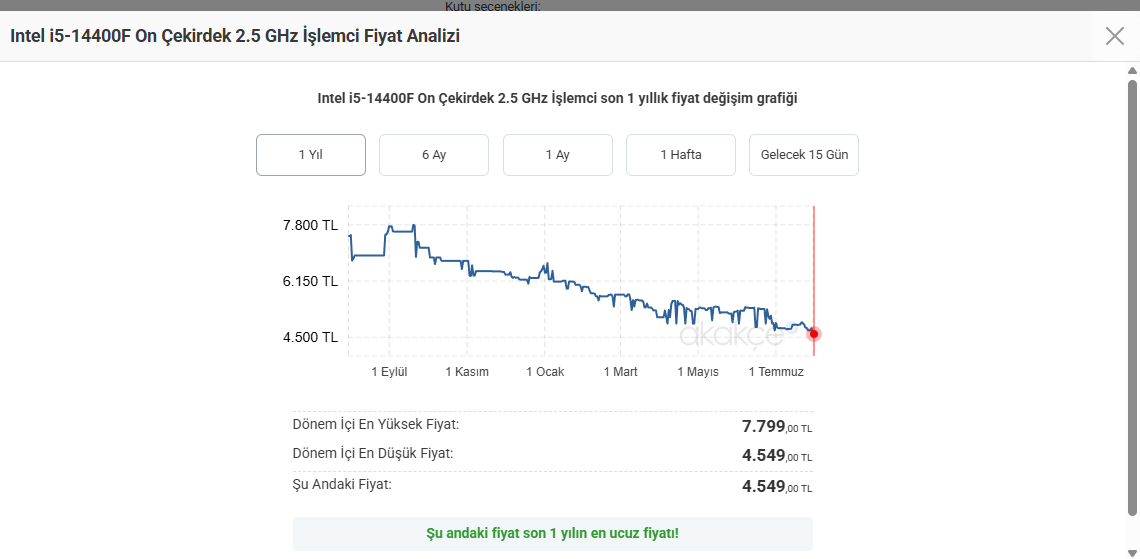
Task: Click the chart subtitle about son 1 yıllık
Action: 558,99
